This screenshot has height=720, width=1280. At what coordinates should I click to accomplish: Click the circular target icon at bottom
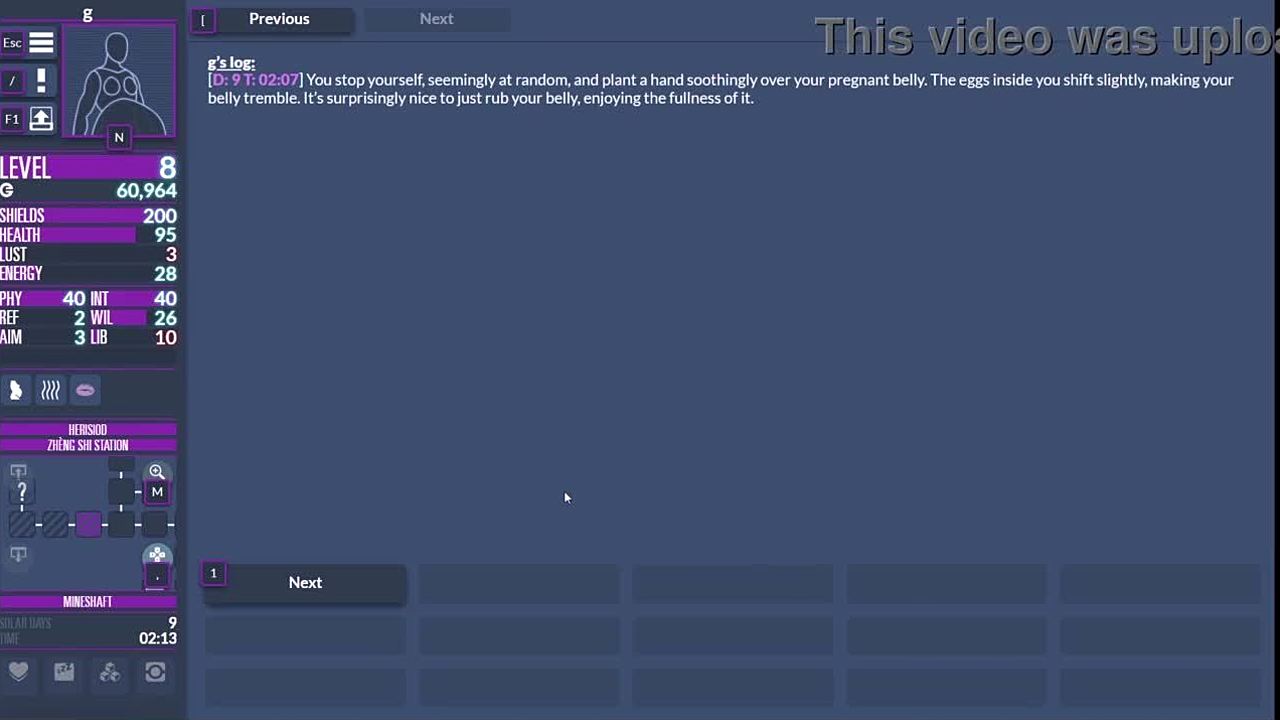point(155,673)
